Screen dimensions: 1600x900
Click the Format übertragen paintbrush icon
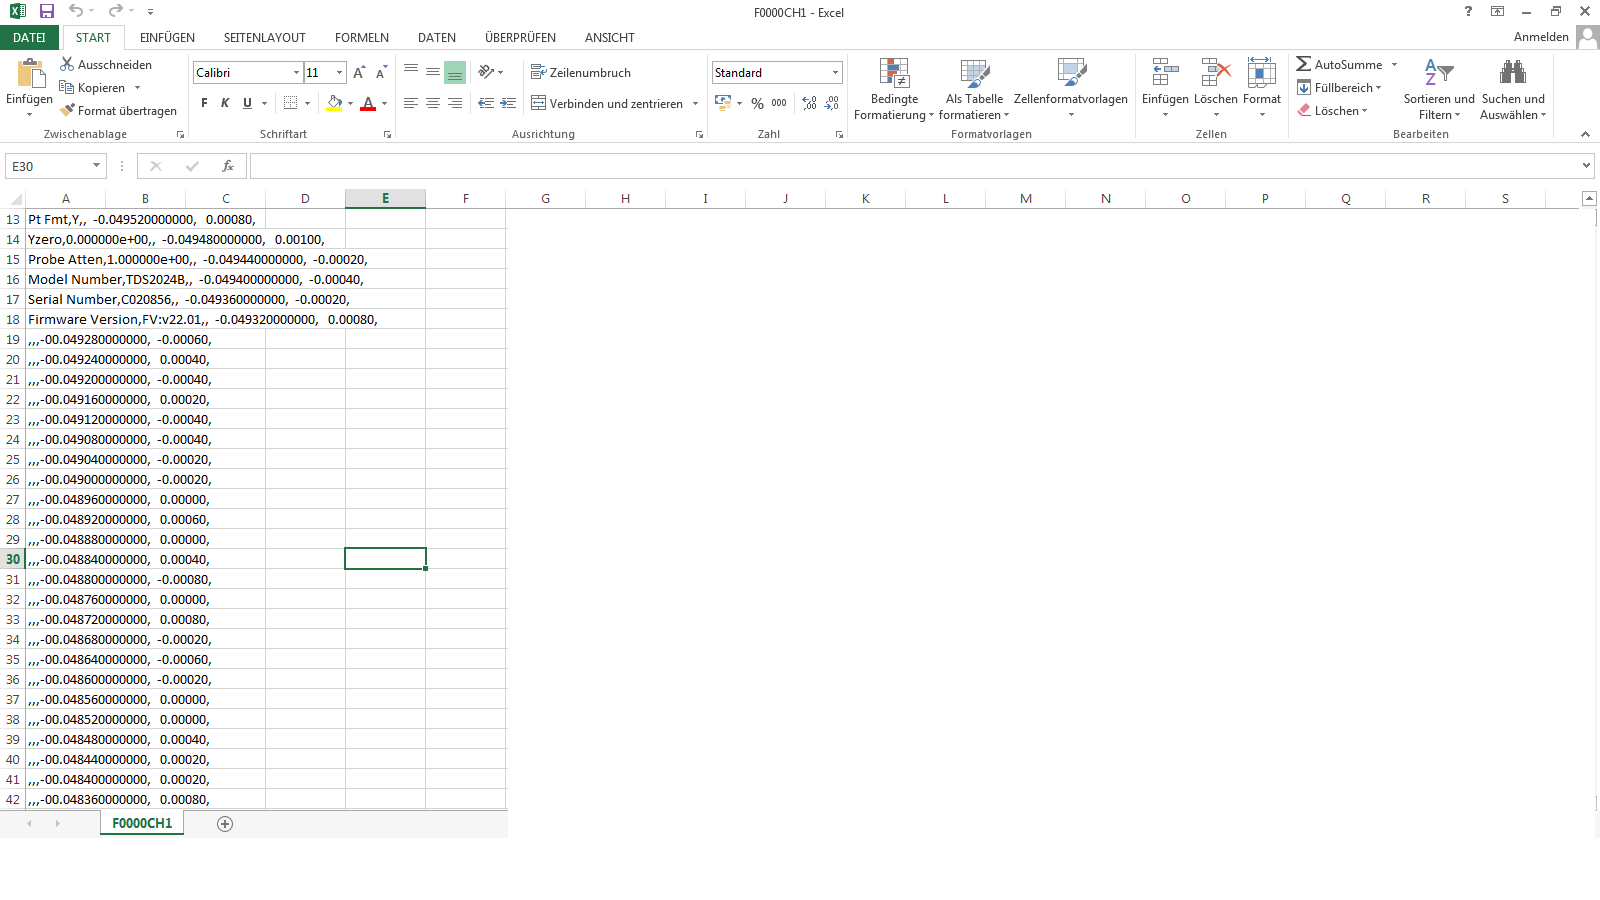68,111
